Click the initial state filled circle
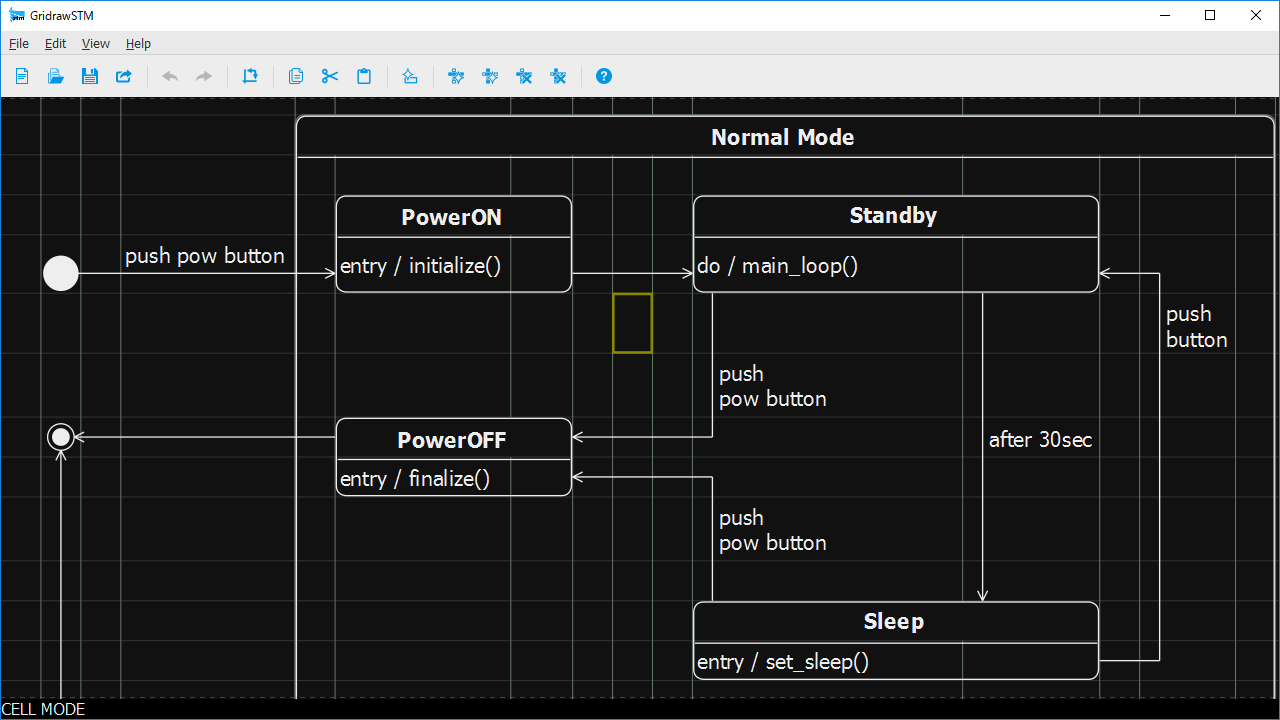The image size is (1280, 720). [x=61, y=273]
